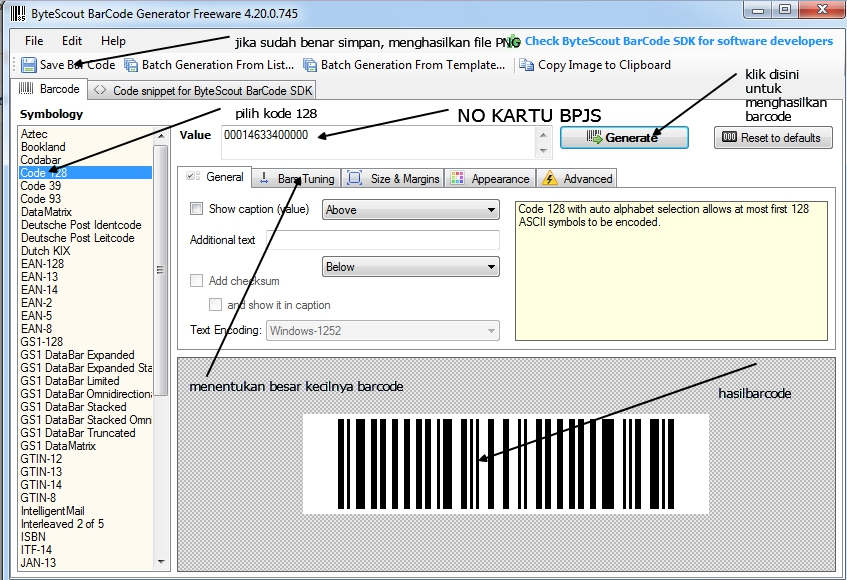Open the Above caption position dropdown
The image size is (847, 580).
[411, 210]
